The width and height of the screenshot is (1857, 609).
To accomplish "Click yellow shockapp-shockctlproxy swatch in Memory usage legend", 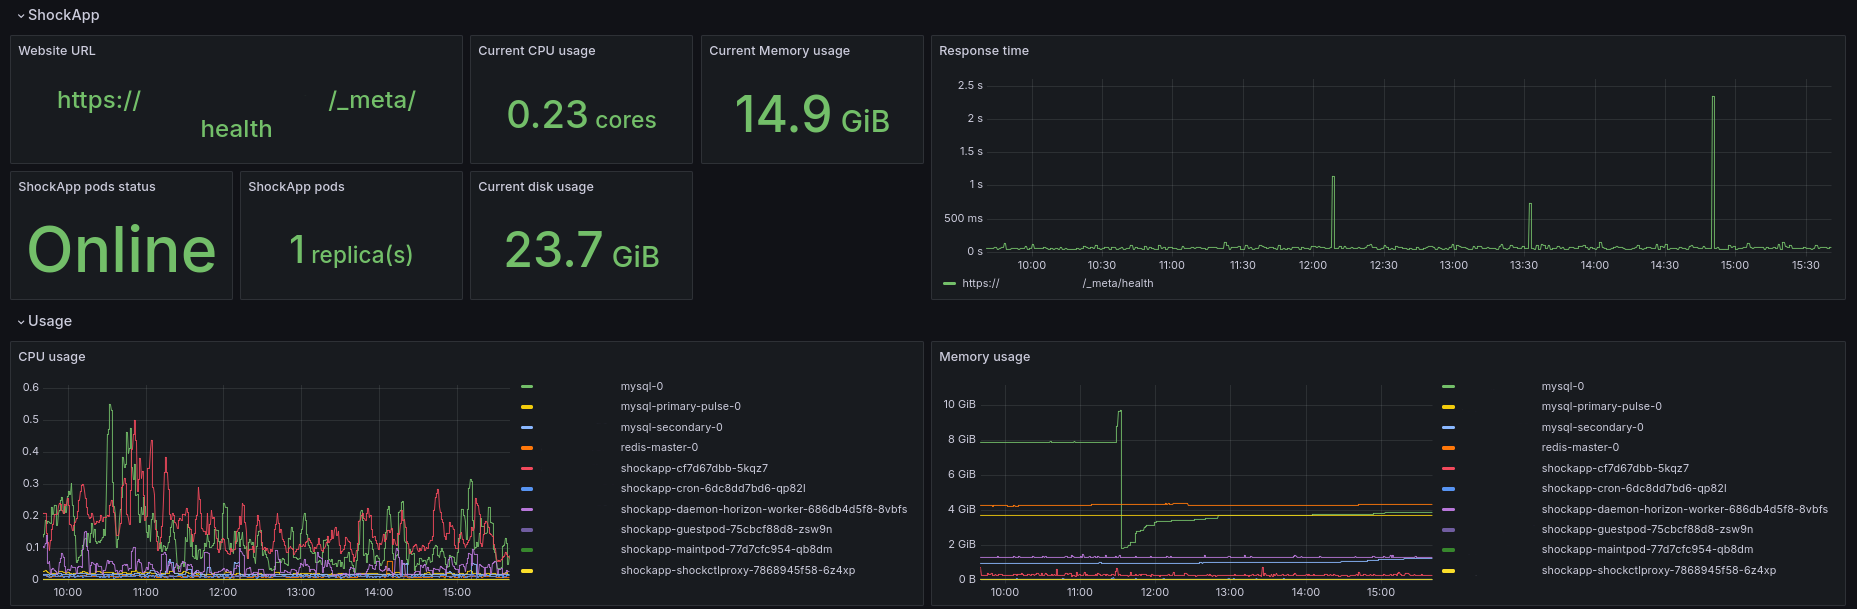I will click(1448, 571).
